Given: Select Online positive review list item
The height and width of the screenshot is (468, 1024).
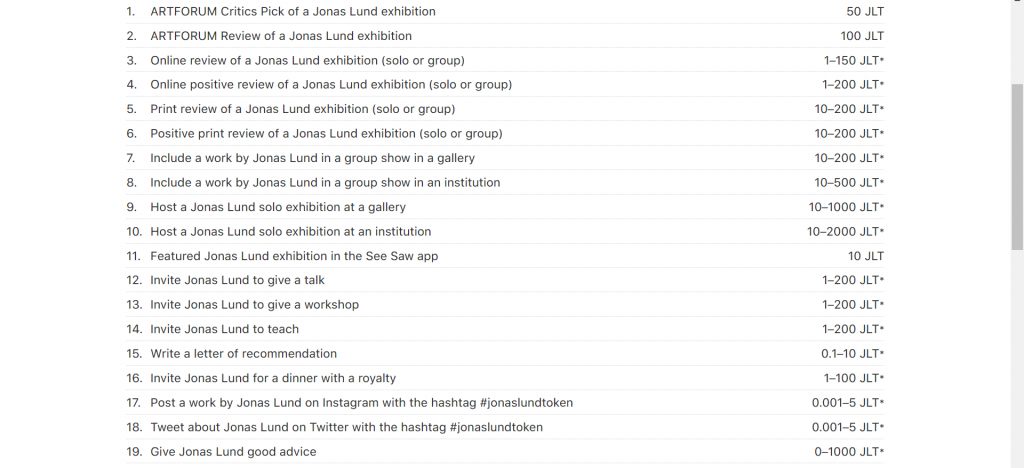Looking at the screenshot, I should tap(505, 85).
